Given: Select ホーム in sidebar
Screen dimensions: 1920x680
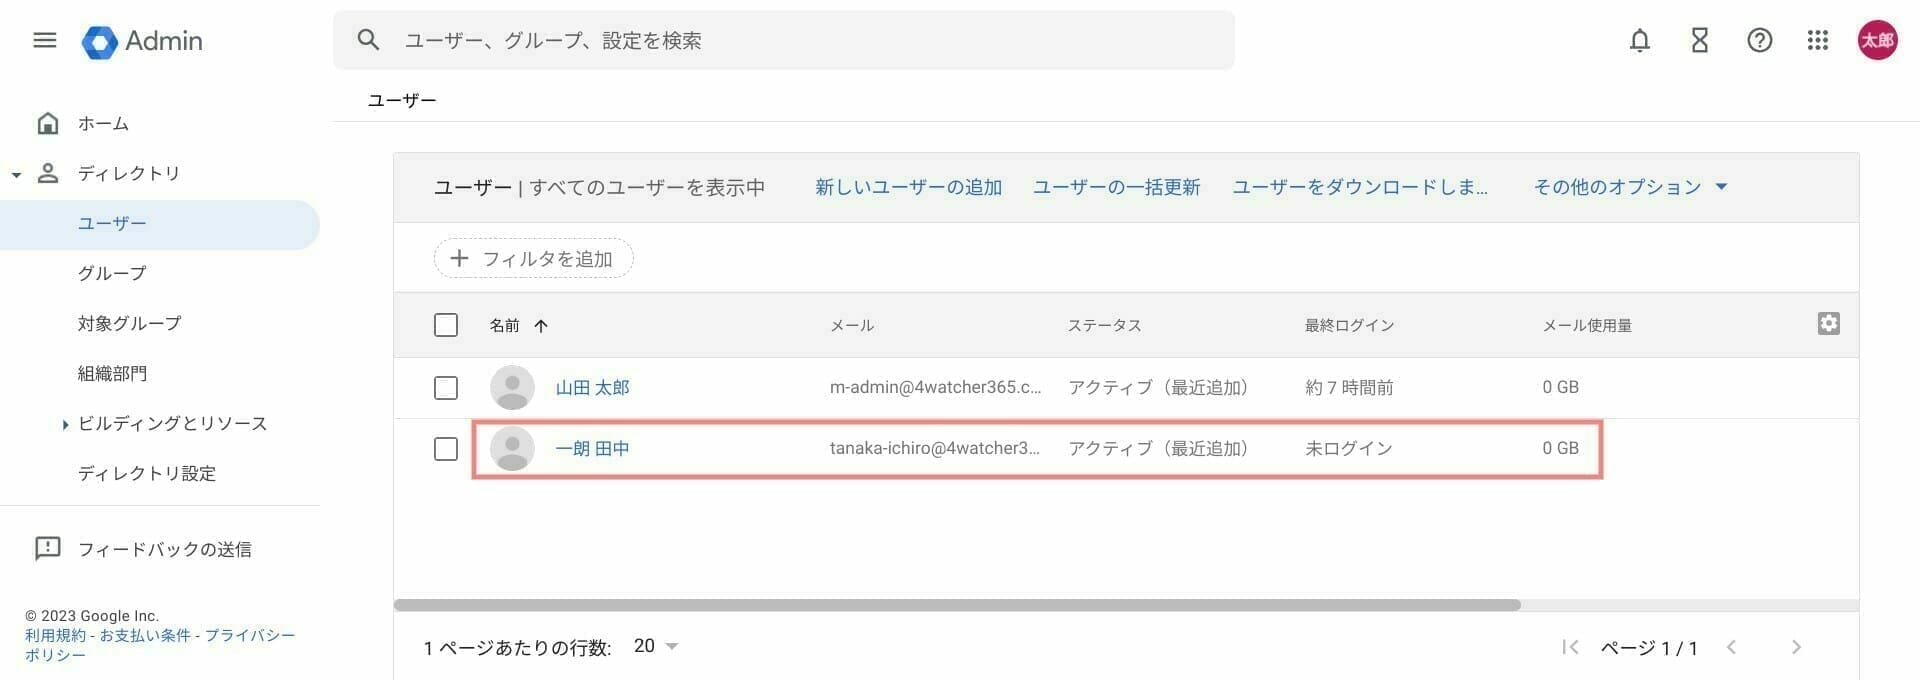Looking at the screenshot, I should (x=103, y=123).
